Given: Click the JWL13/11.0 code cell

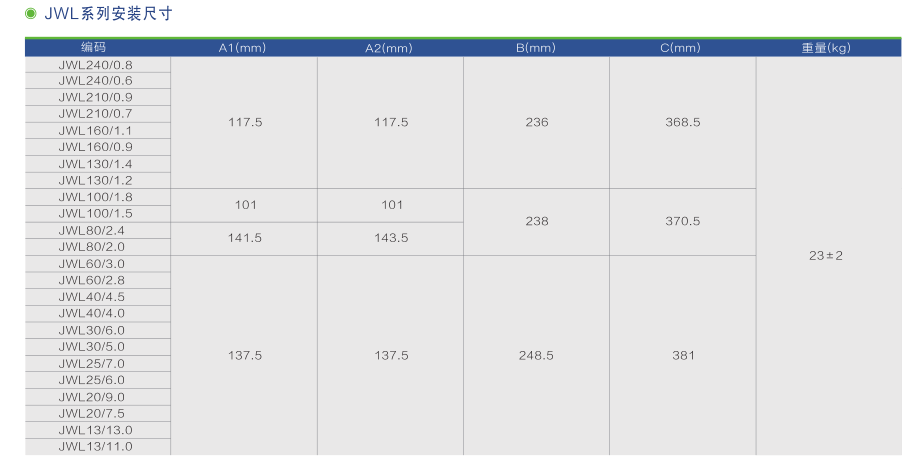Looking at the screenshot, I should (95, 447).
